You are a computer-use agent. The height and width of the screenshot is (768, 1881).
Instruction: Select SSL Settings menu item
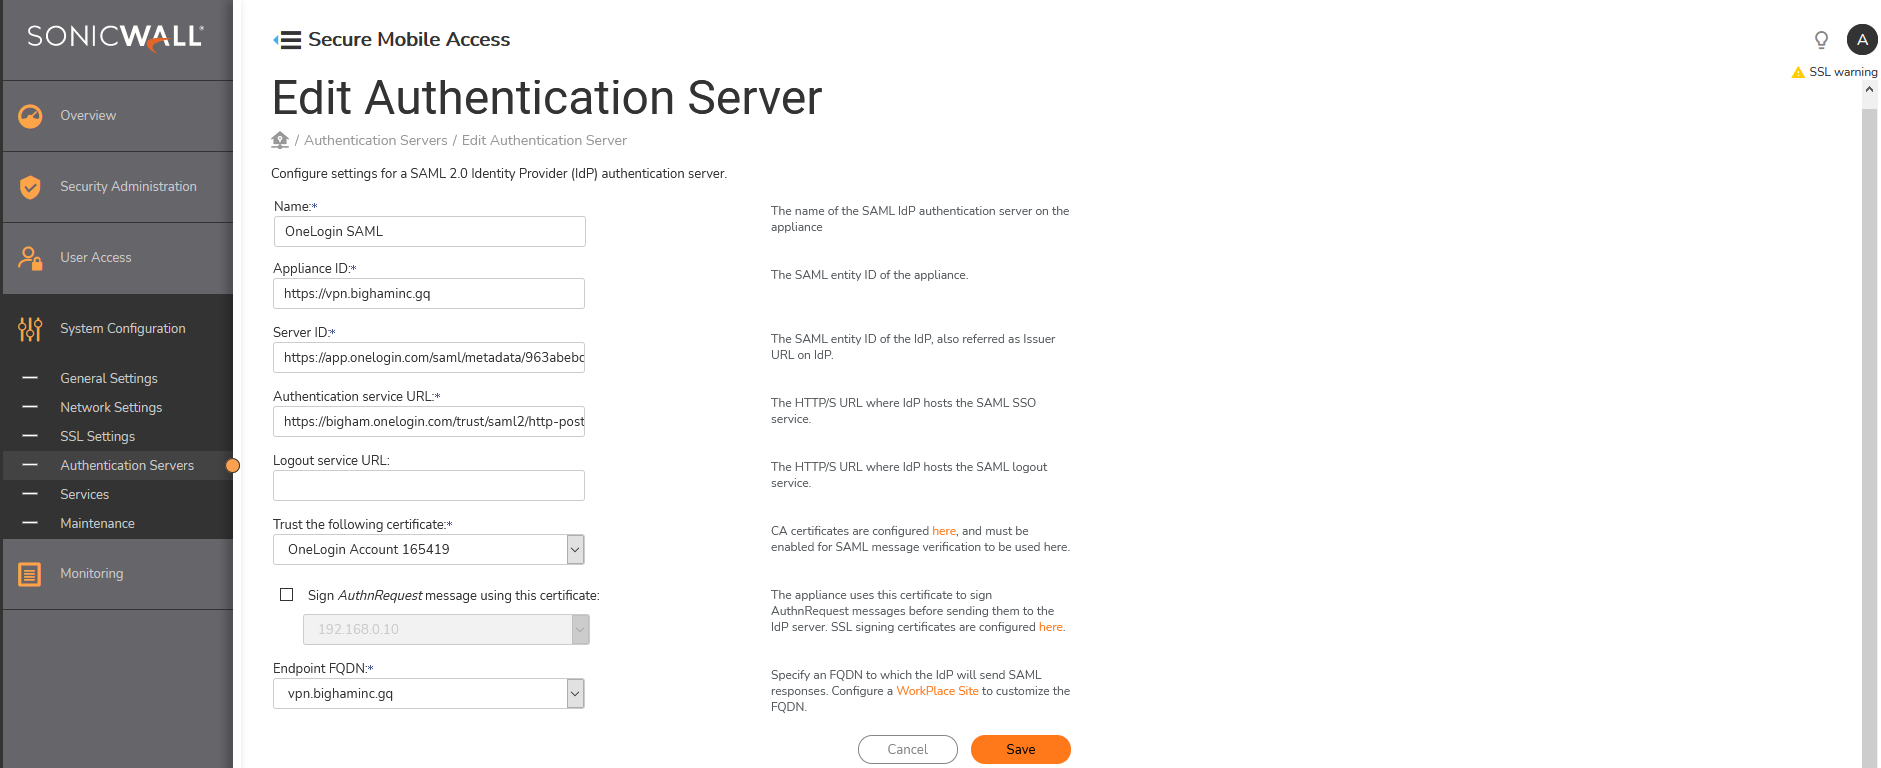(97, 436)
